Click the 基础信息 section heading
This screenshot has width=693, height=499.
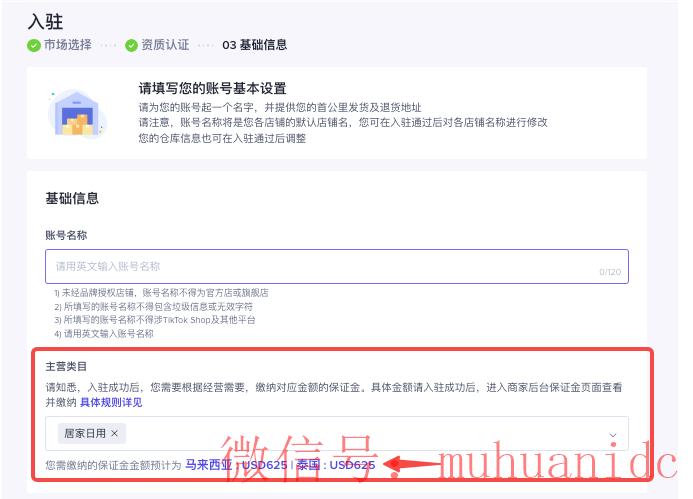[x=72, y=198]
